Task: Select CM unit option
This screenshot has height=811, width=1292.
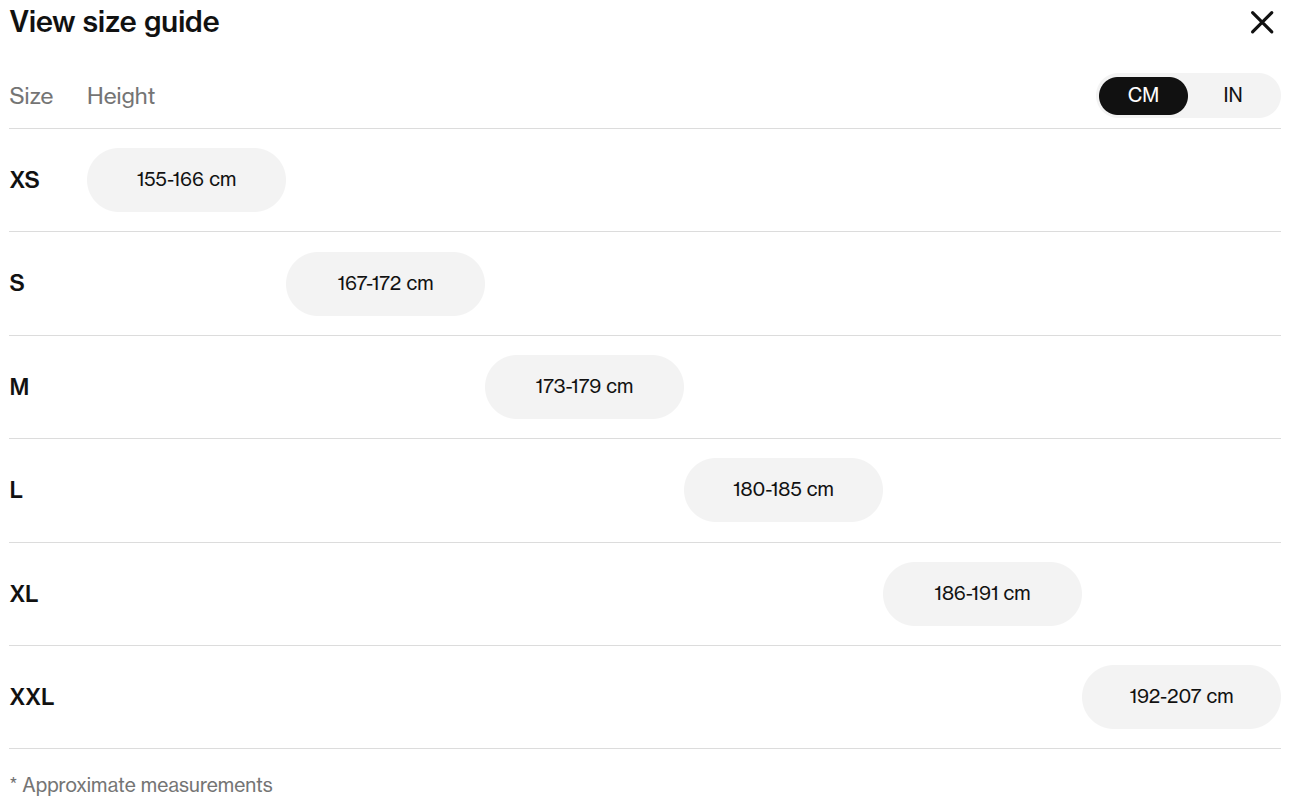Action: (x=1143, y=95)
